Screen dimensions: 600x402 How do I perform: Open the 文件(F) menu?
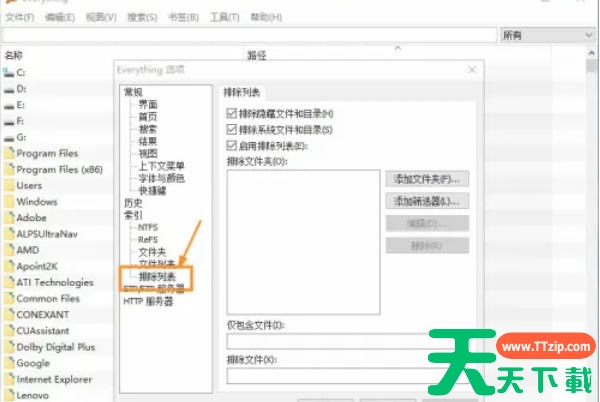[20, 17]
